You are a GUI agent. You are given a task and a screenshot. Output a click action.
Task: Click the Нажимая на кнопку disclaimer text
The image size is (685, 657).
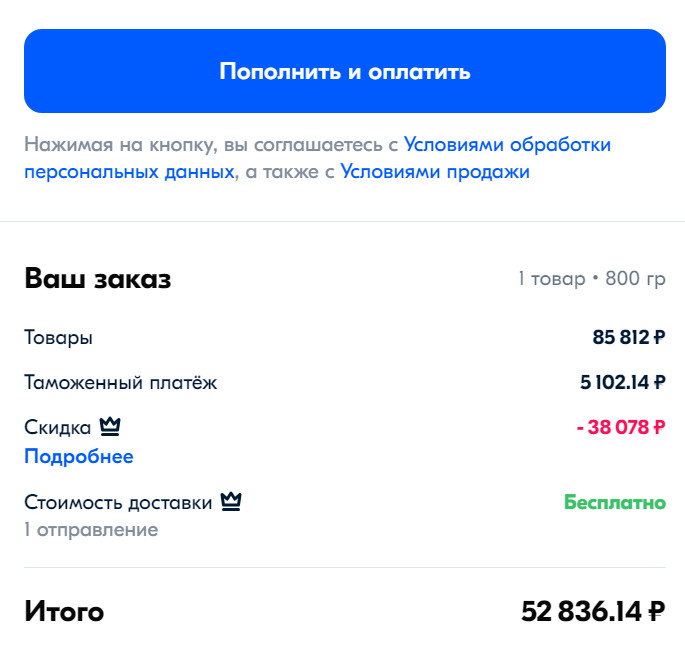tap(210, 145)
